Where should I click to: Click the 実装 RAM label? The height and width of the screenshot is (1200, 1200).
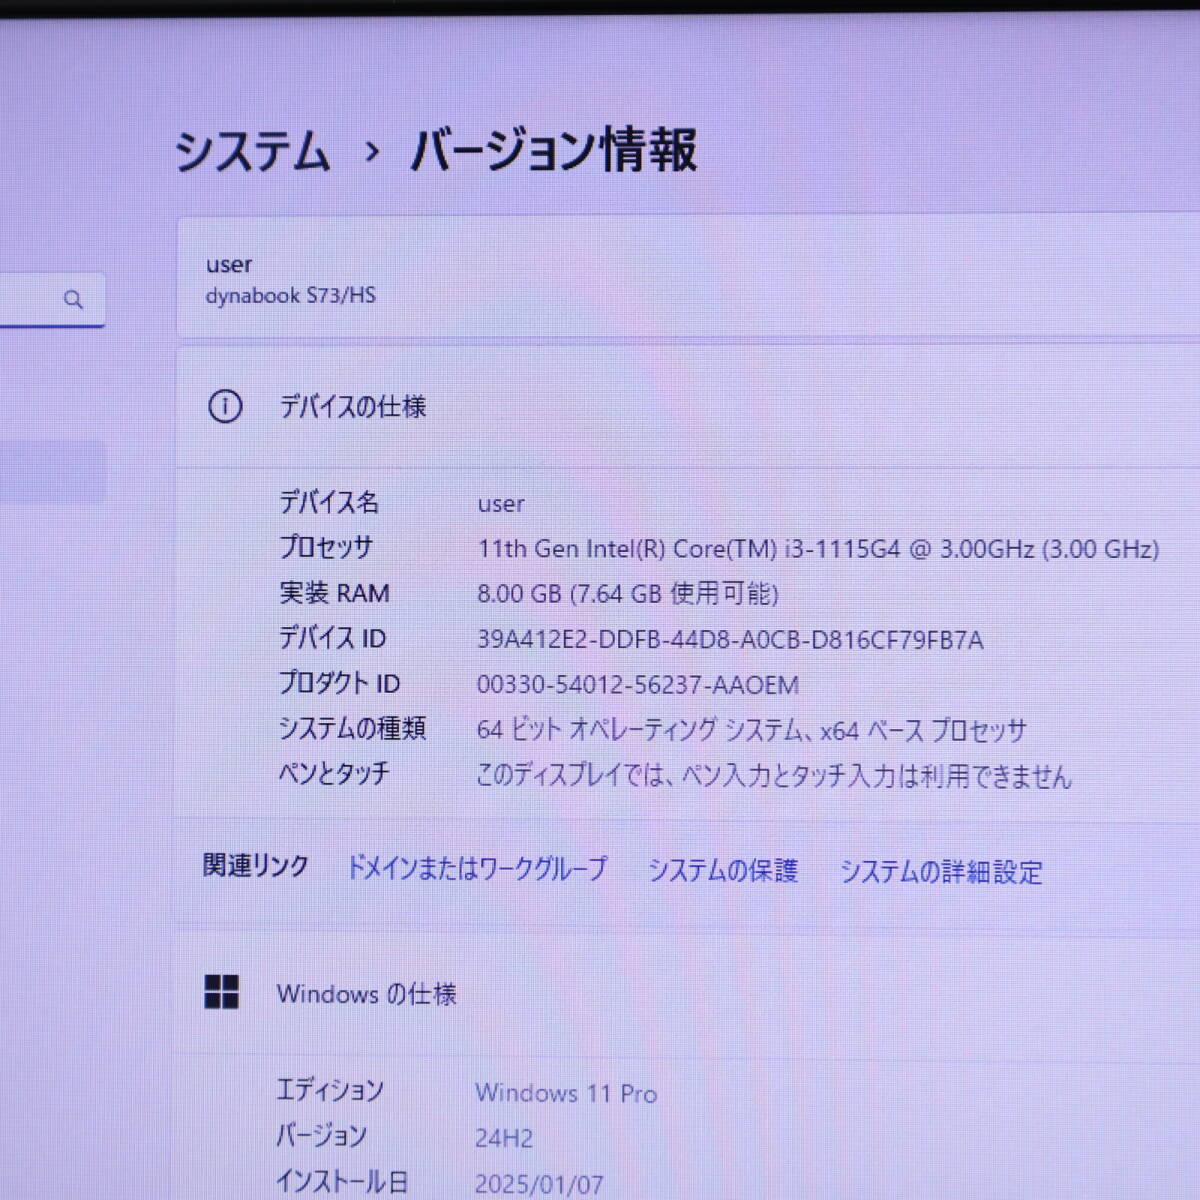point(334,593)
